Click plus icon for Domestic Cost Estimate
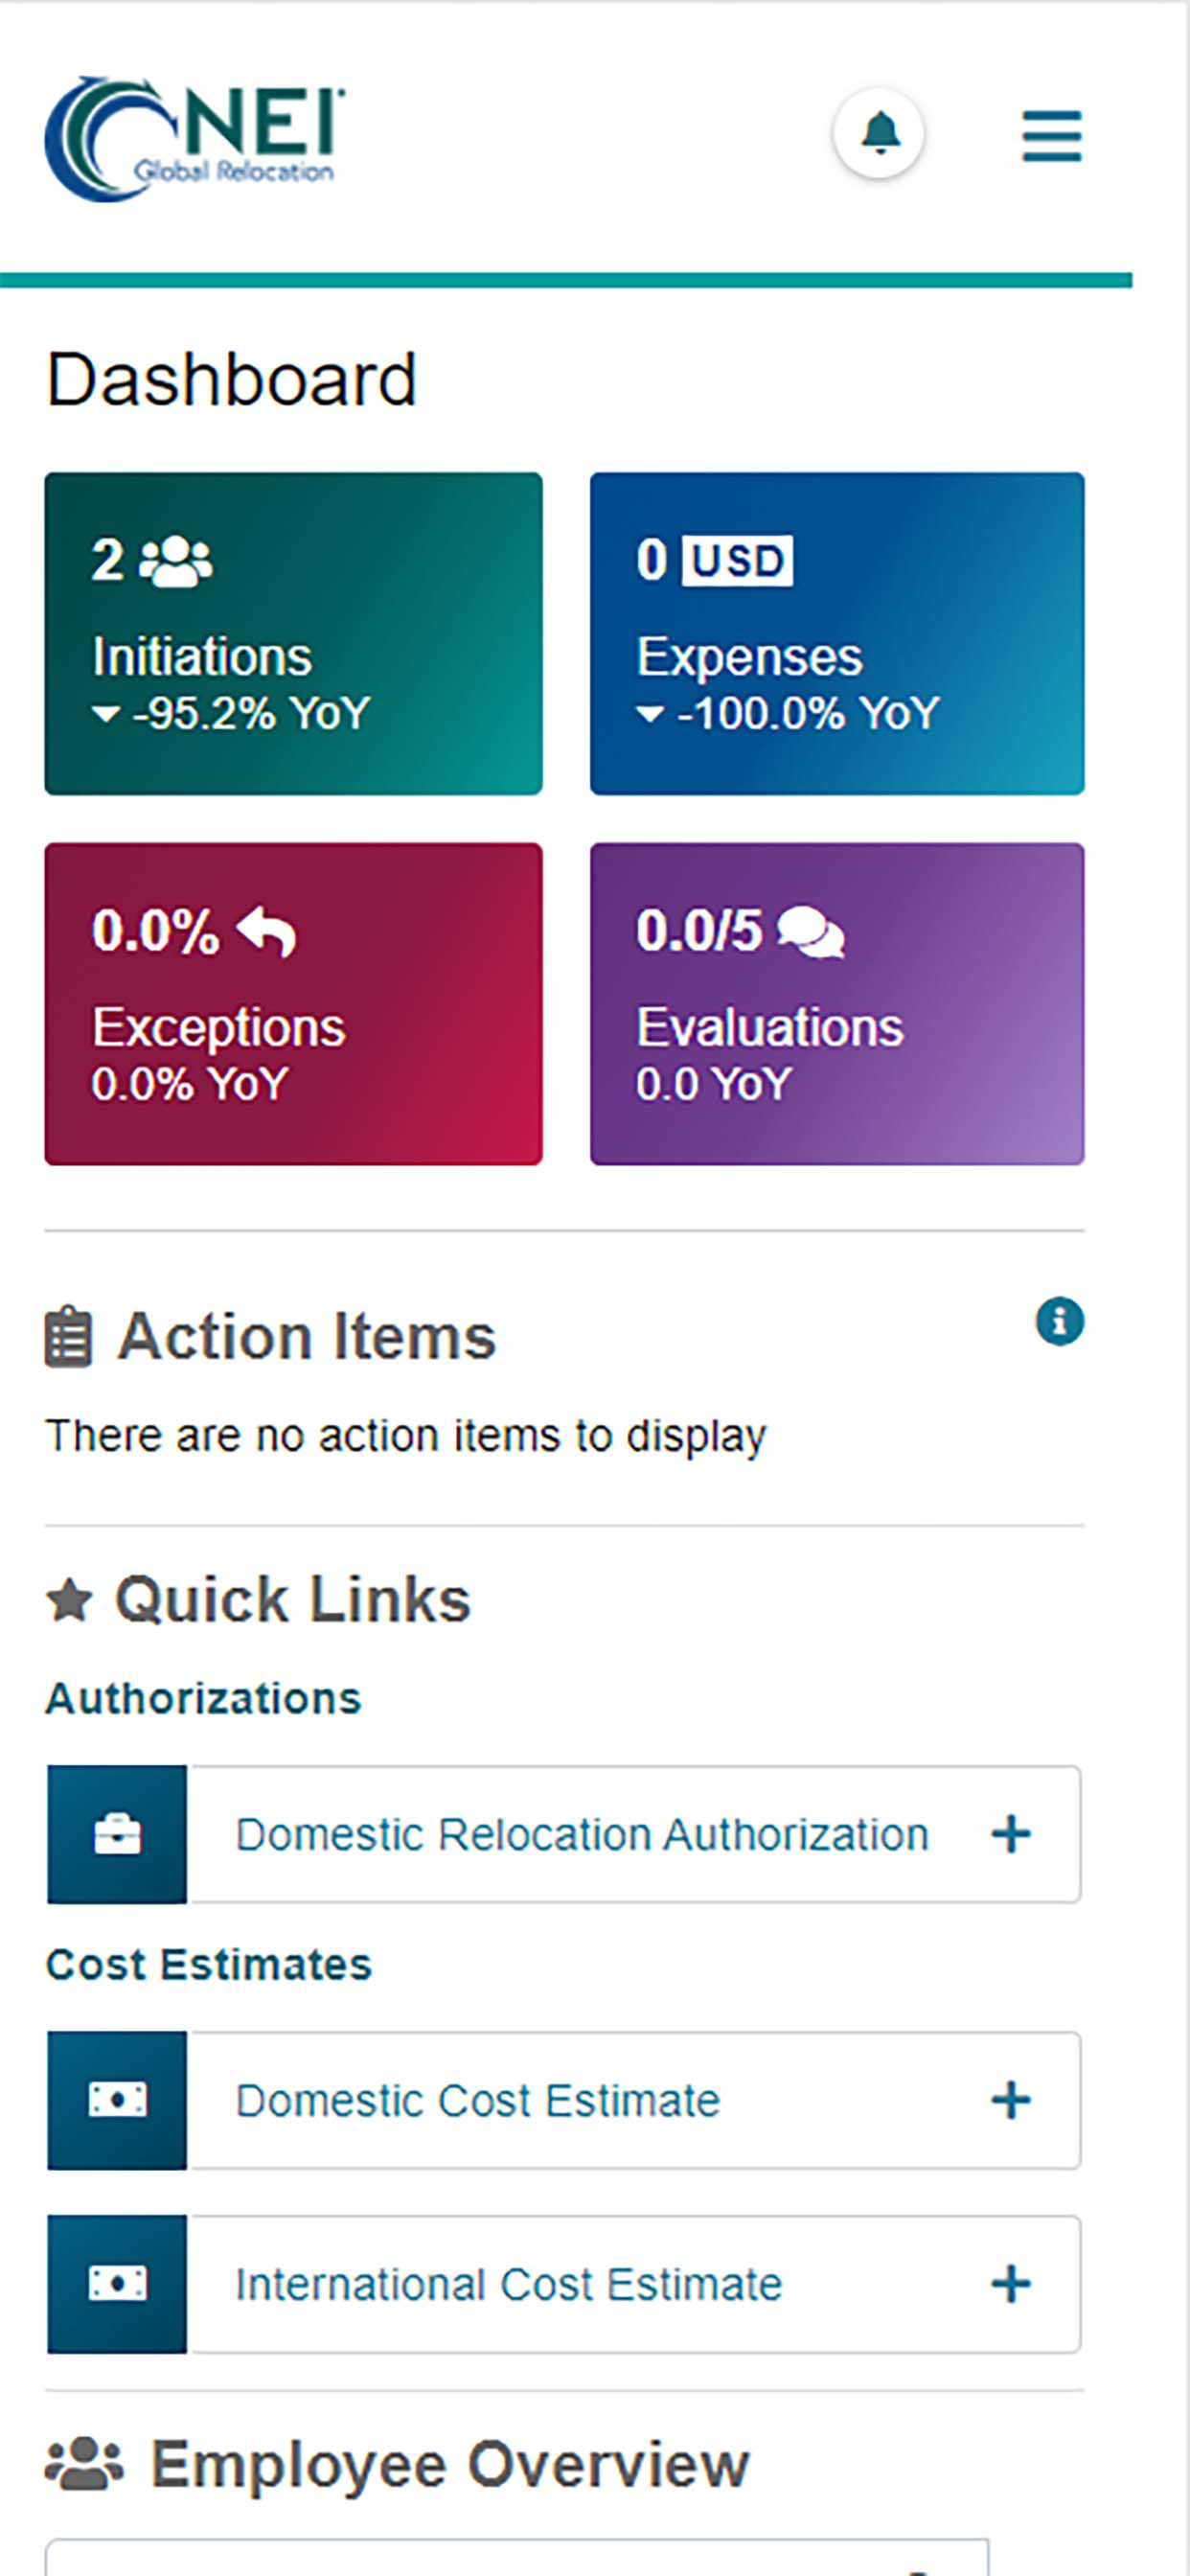Screen dimensions: 1190x2576 pos(1011,2100)
